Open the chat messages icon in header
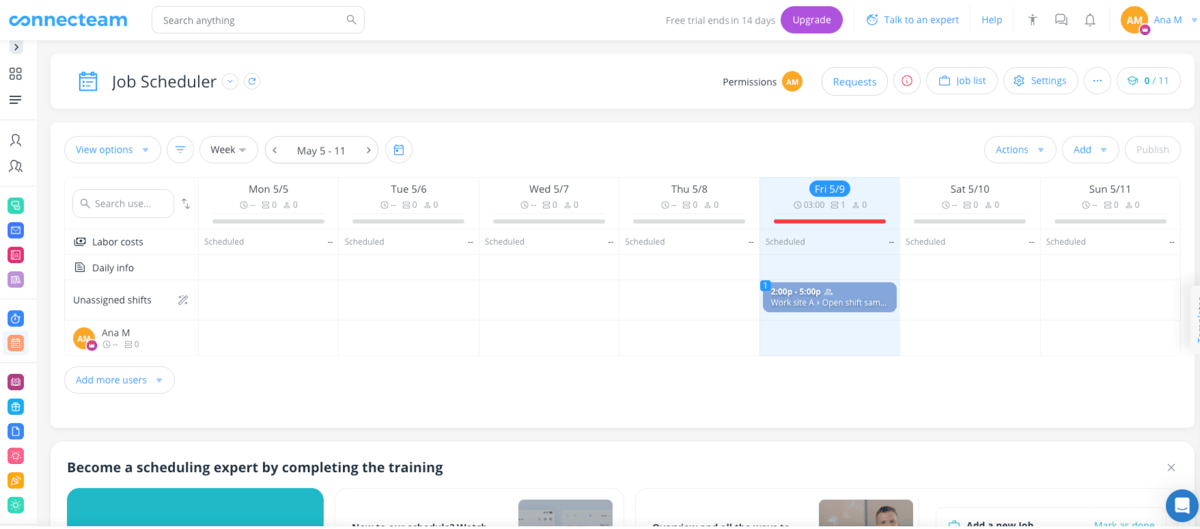 (1061, 20)
